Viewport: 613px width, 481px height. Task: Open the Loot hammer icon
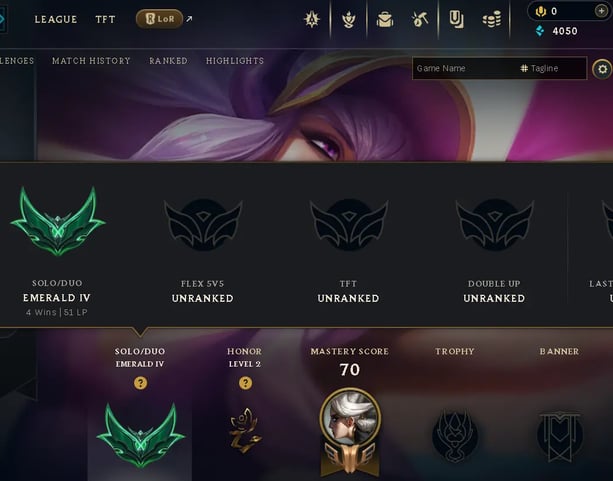click(x=420, y=19)
